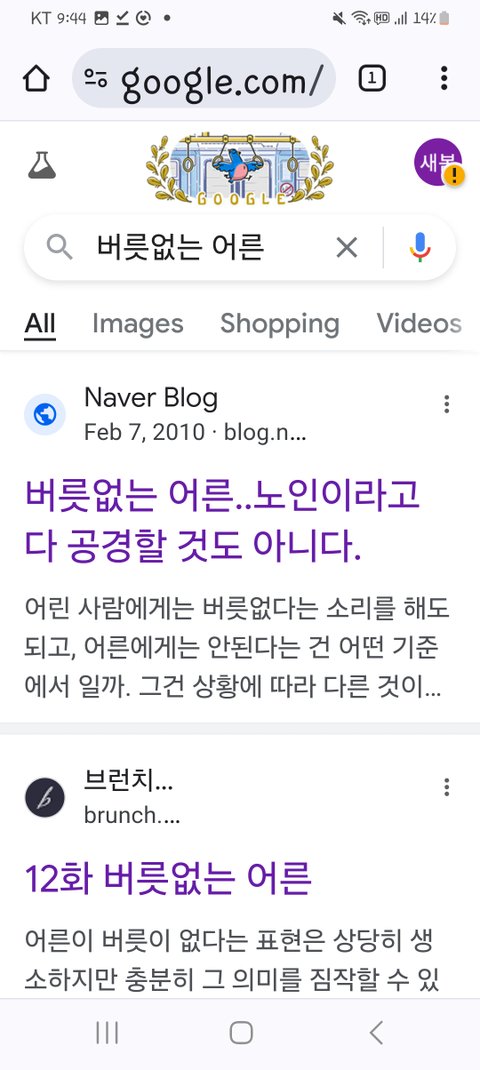The image size is (480, 1070).
Task: Clear the search query with X icon
Action: coord(347,248)
